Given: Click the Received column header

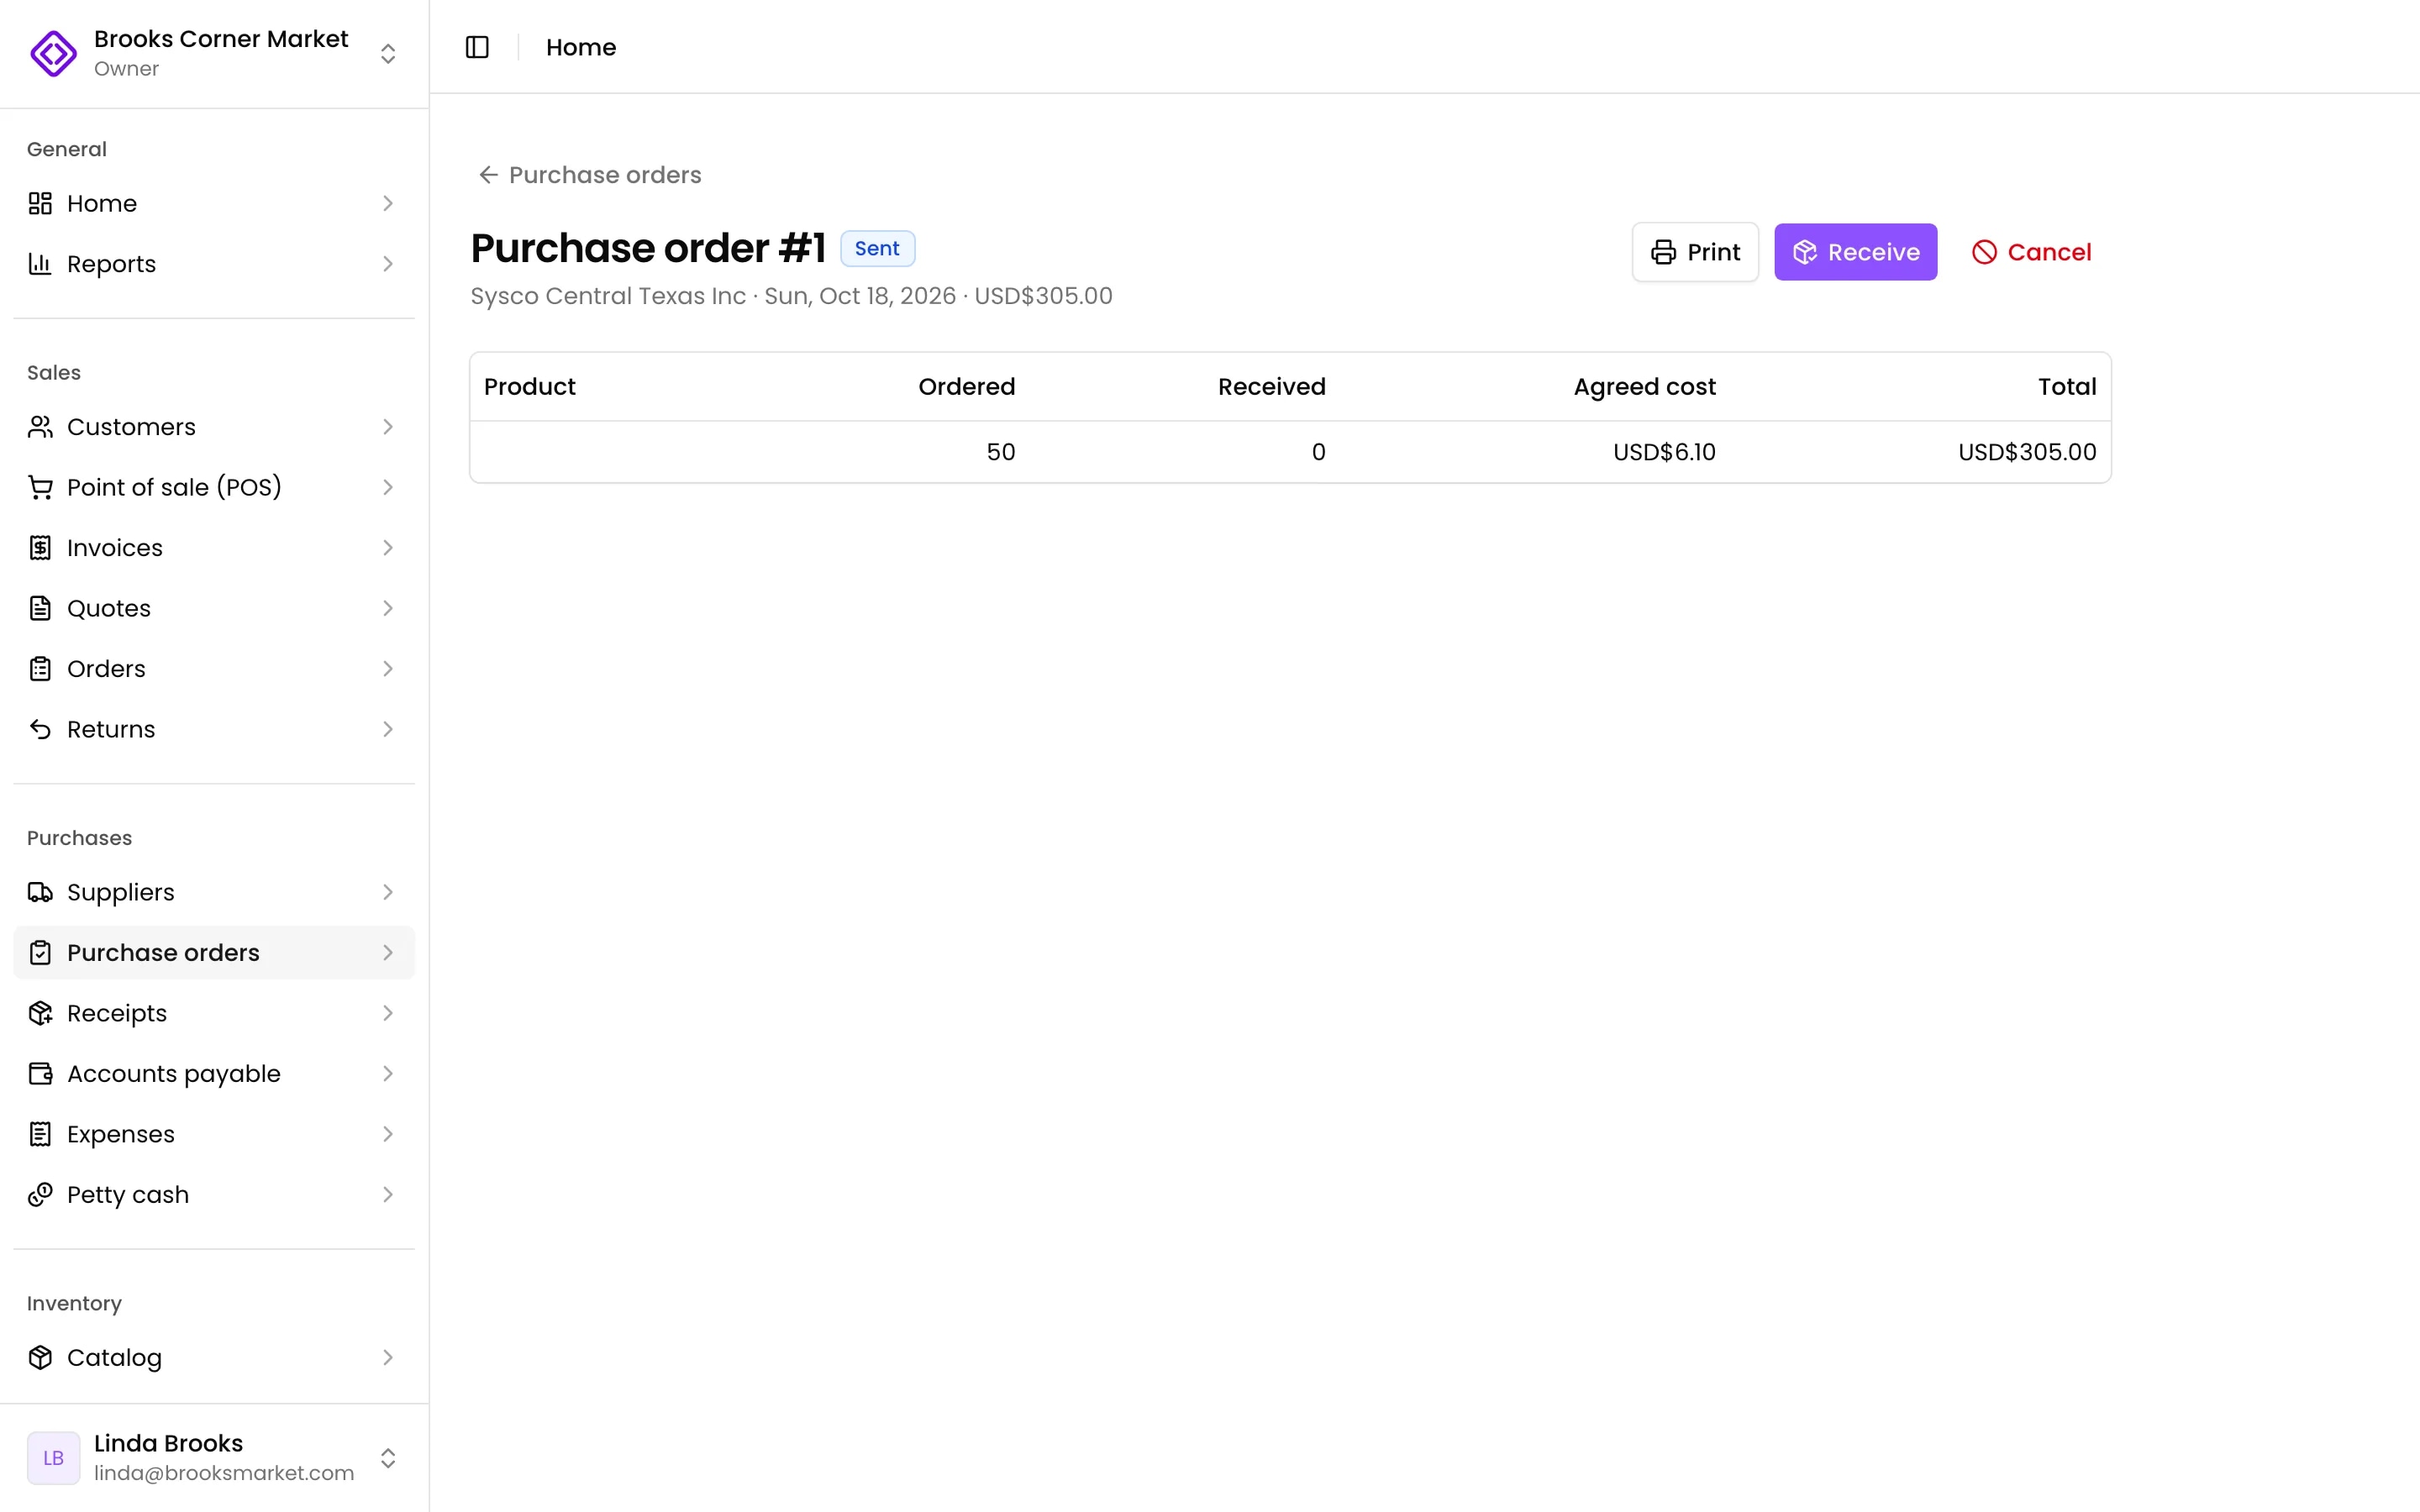Looking at the screenshot, I should tap(1271, 387).
